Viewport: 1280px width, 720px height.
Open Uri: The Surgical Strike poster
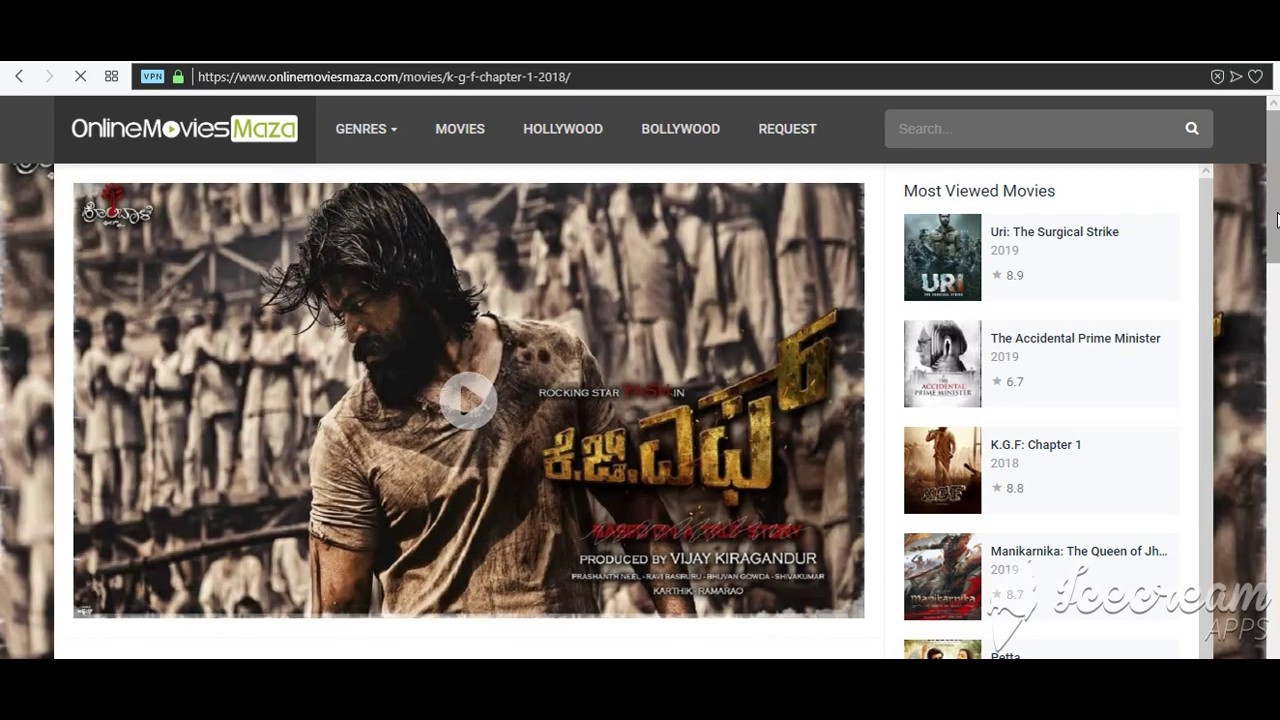click(942, 257)
